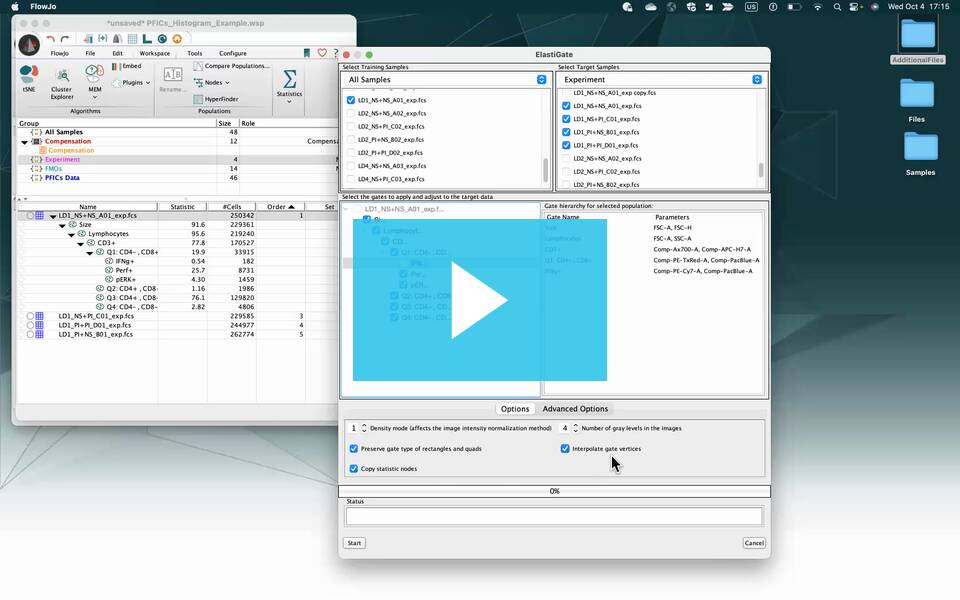This screenshot has width=960, height=600.
Task: Toggle Preserve gate type of rectangles and quads
Action: [x=353, y=449]
